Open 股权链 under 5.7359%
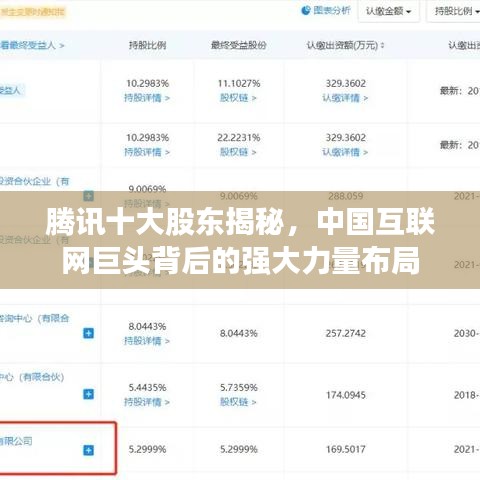Image resolution: width=480 pixels, height=480 pixels. coord(238,402)
